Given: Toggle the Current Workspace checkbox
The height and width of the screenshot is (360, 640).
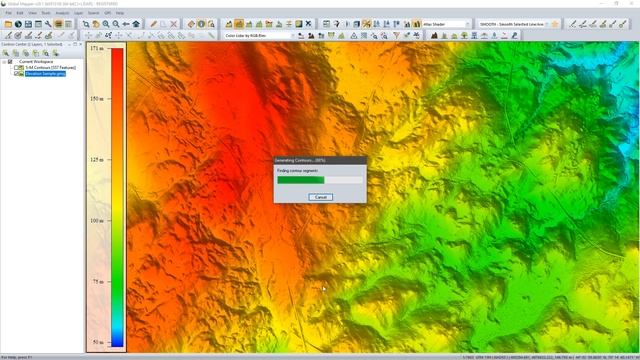Looking at the screenshot, I should [x=10, y=62].
